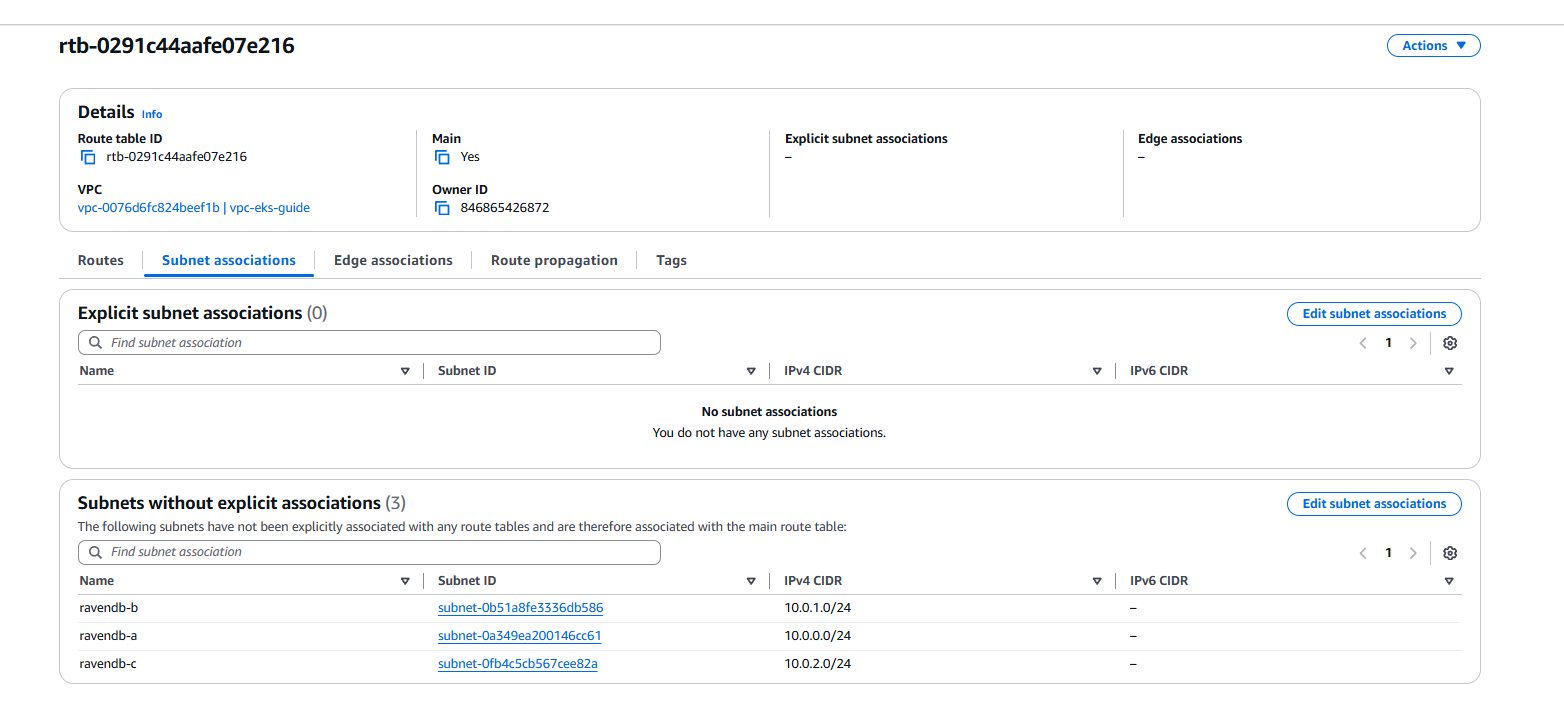Select the ravendb-b name cell
The width and height of the screenshot is (1564, 717).
[108, 608]
